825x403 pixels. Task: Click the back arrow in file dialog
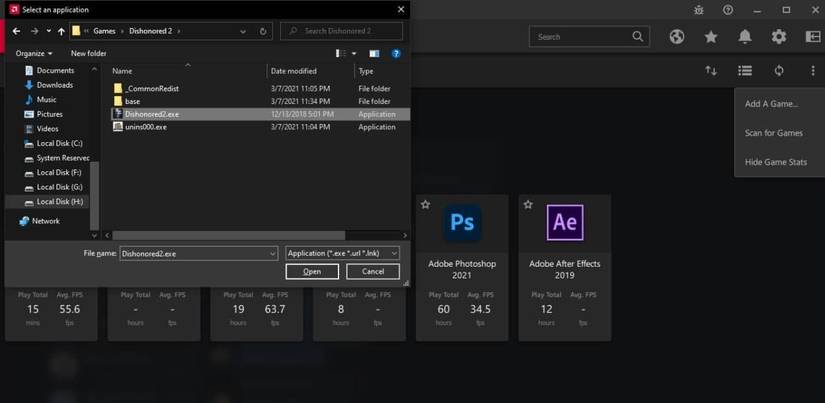point(16,31)
